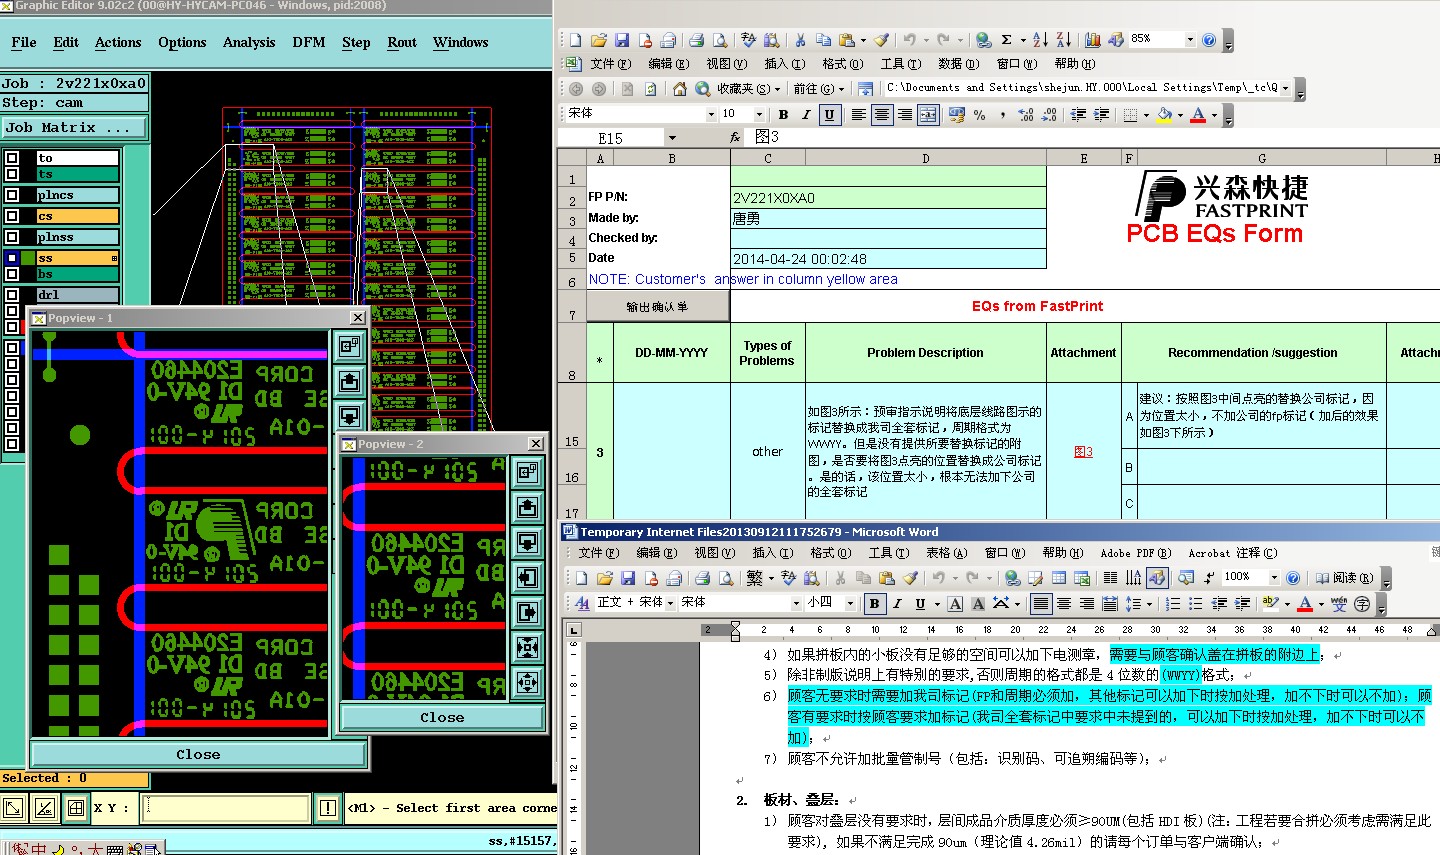Click the Save icon in Excel toolbar
This screenshot has width=1440, height=855.
pos(622,40)
